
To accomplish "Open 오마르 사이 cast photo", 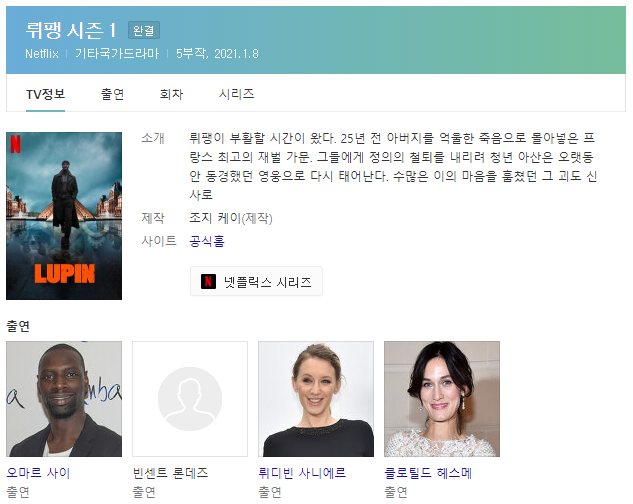I will point(64,399).
